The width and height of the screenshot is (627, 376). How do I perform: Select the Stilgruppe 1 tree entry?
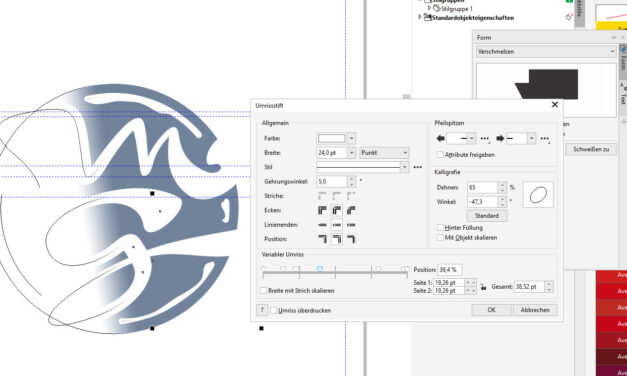pyautogui.click(x=457, y=8)
